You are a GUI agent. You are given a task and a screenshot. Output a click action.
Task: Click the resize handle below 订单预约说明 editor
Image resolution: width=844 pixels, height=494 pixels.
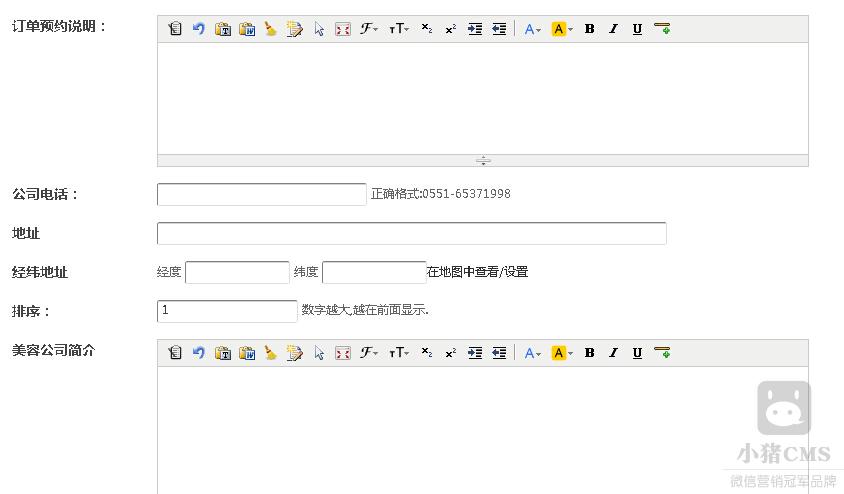[483, 160]
